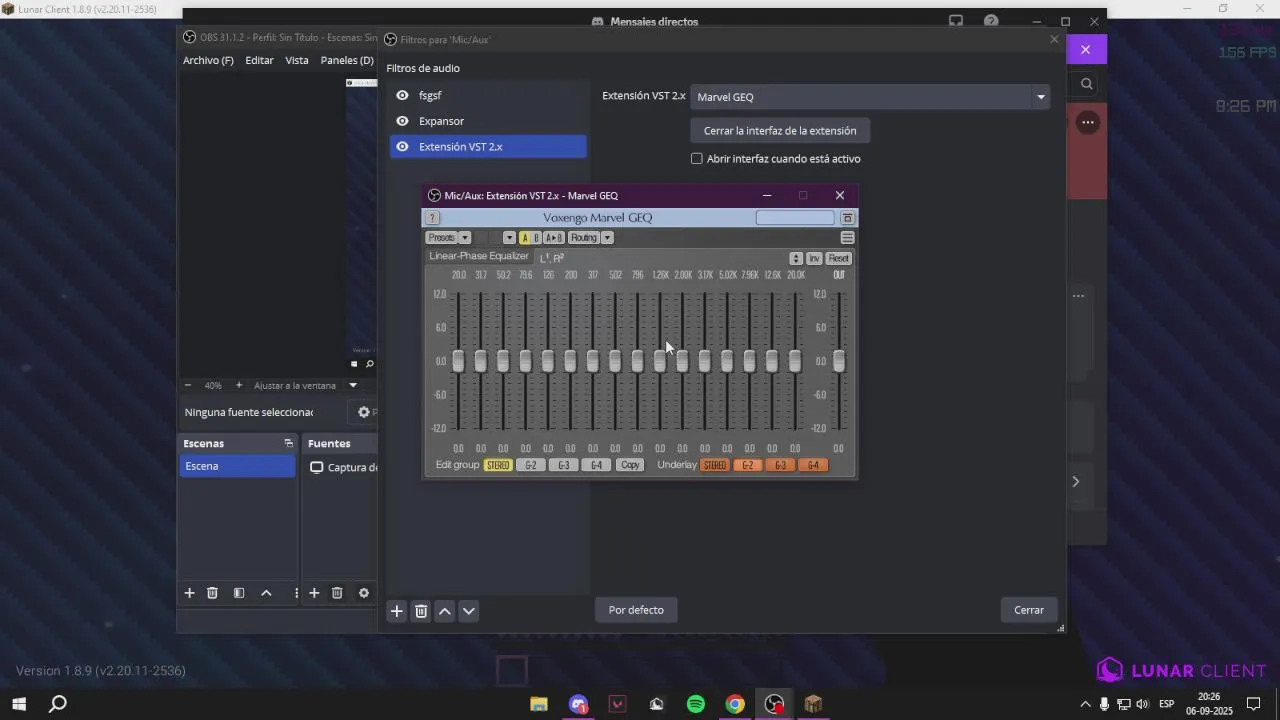Switch to the B comparison state
The width and height of the screenshot is (1280, 720).
pos(536,238)
